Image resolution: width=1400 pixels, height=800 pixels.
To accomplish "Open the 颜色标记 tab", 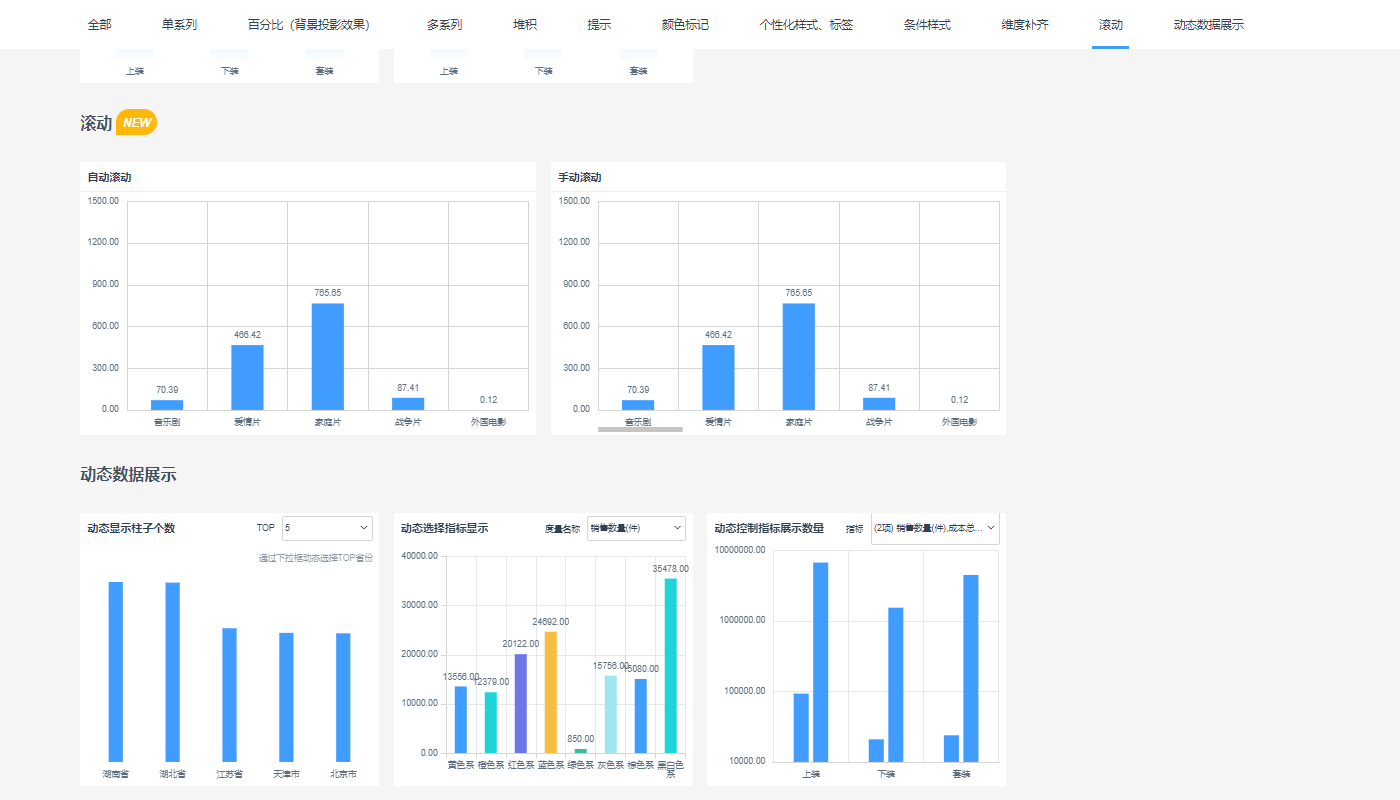I will pos(685,25).
